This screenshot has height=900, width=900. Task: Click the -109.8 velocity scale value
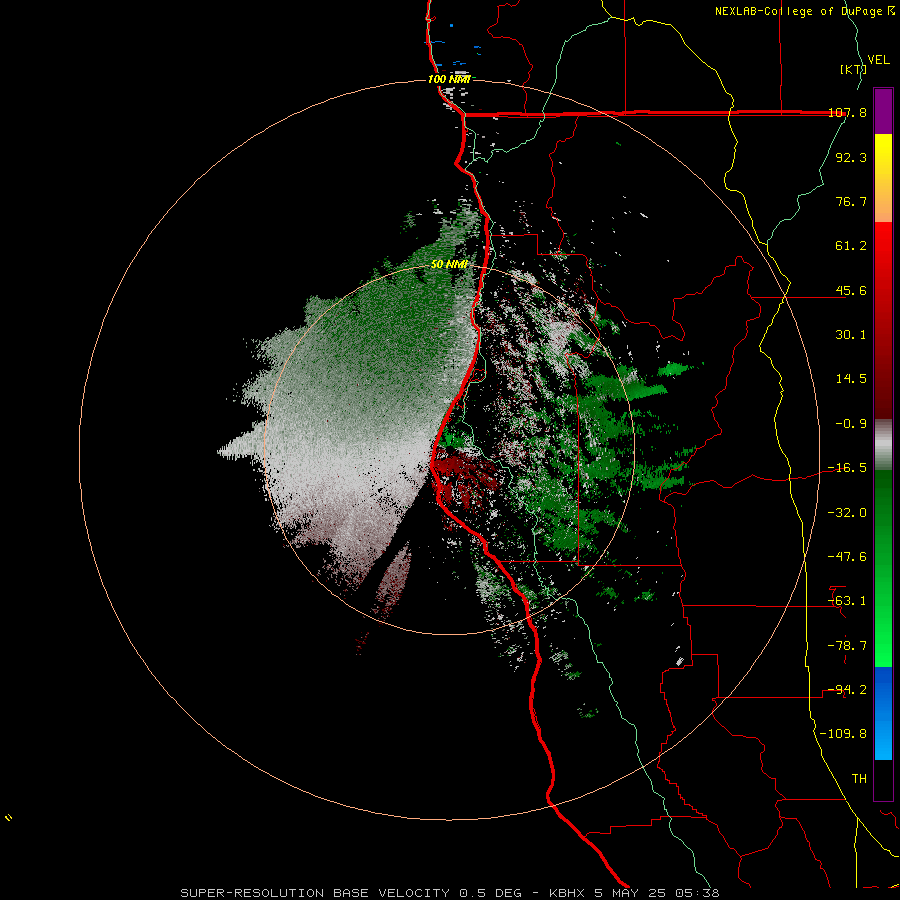[x=843, y=734]
